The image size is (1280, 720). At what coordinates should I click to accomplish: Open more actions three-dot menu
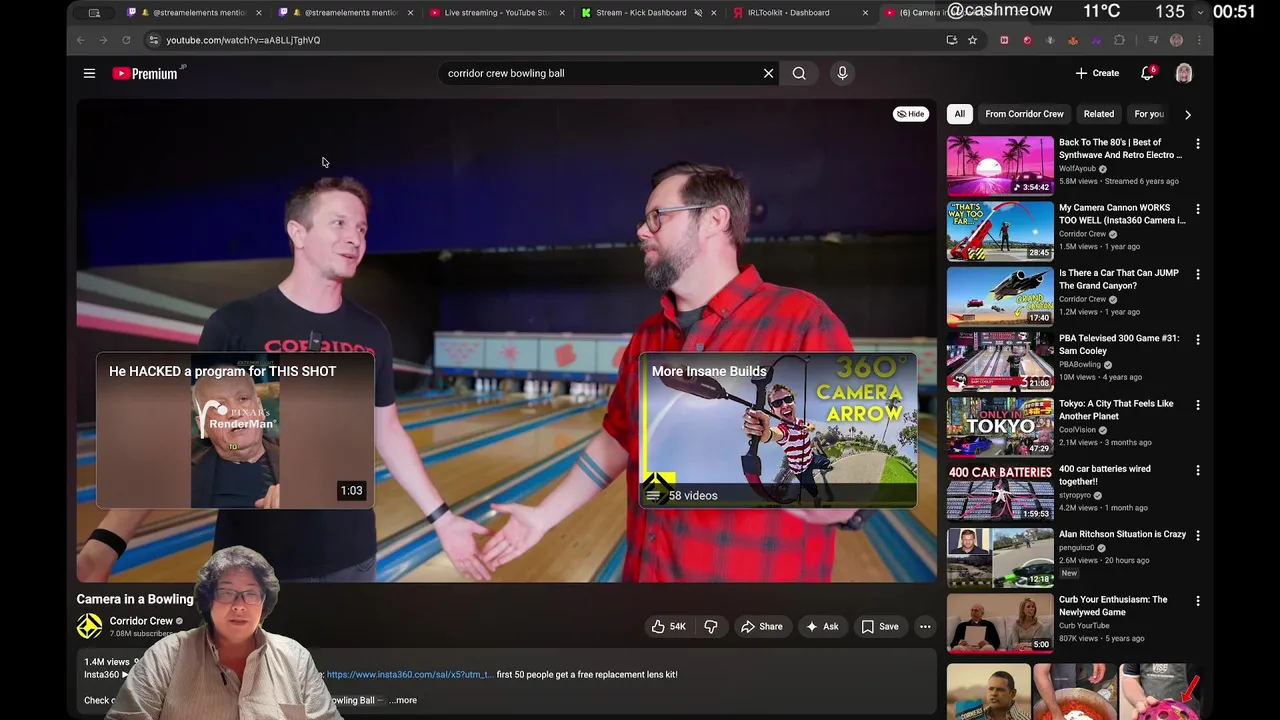[925, 626]
